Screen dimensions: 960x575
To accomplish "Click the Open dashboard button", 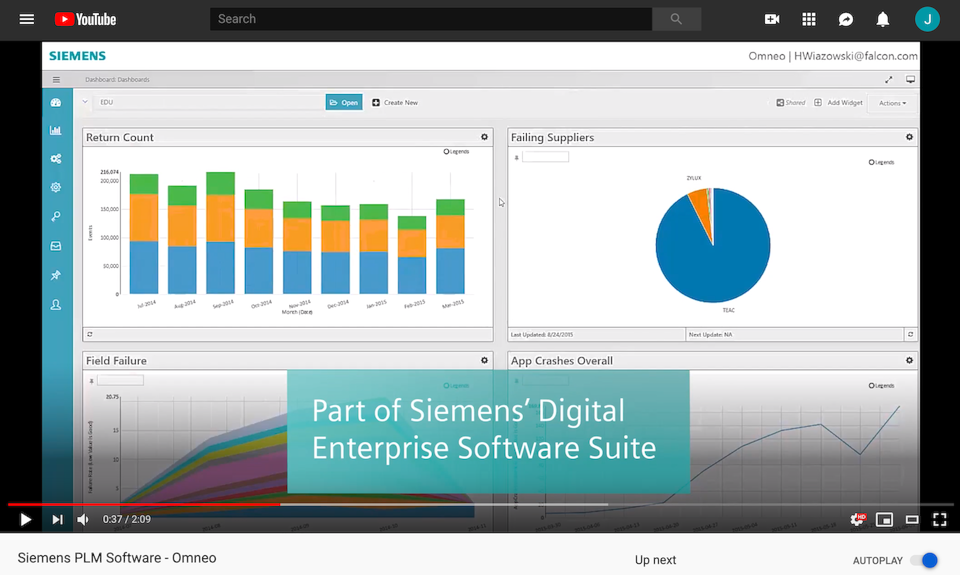I will 344,102.
